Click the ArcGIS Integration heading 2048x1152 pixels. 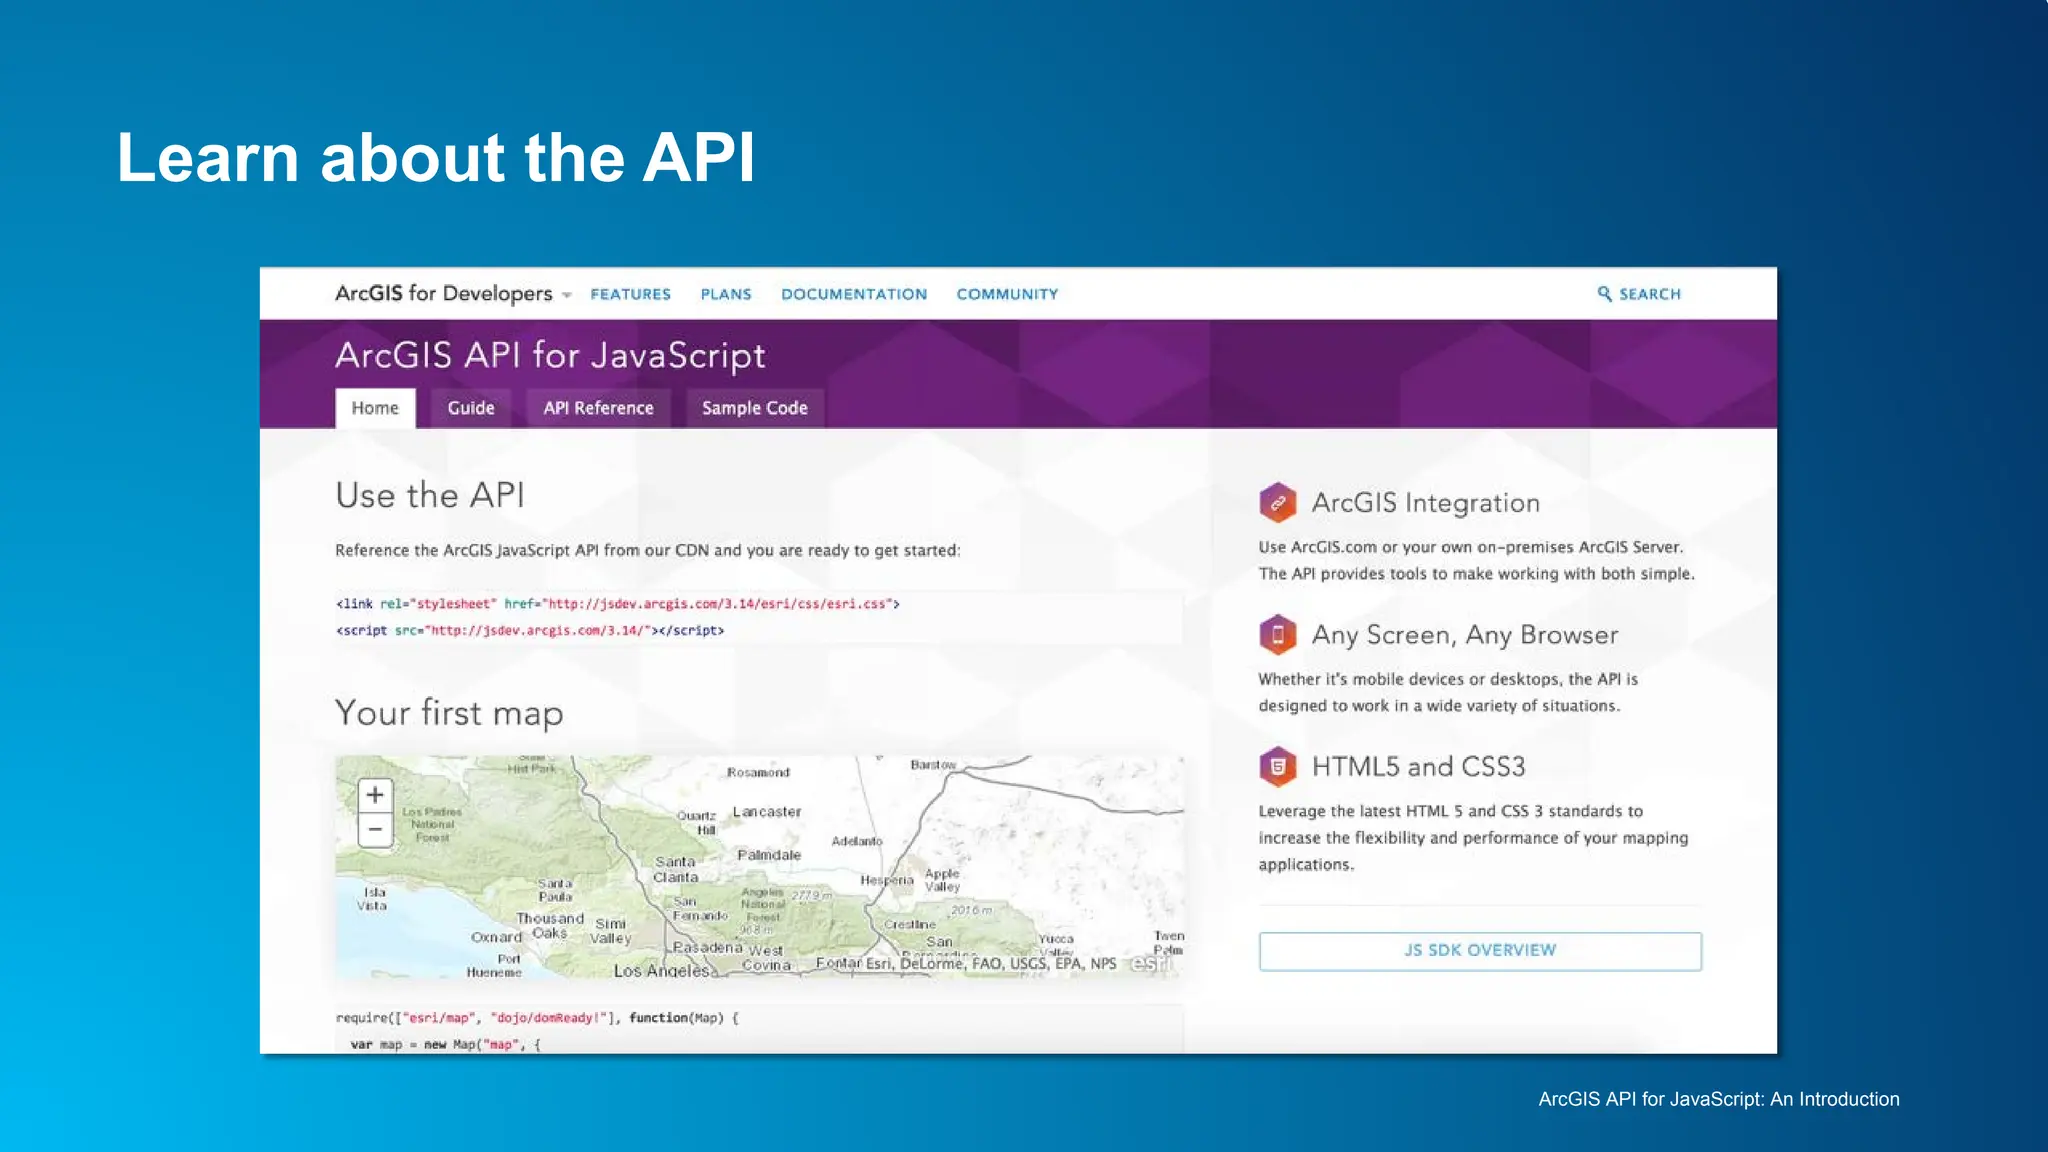click(1425, 503)
